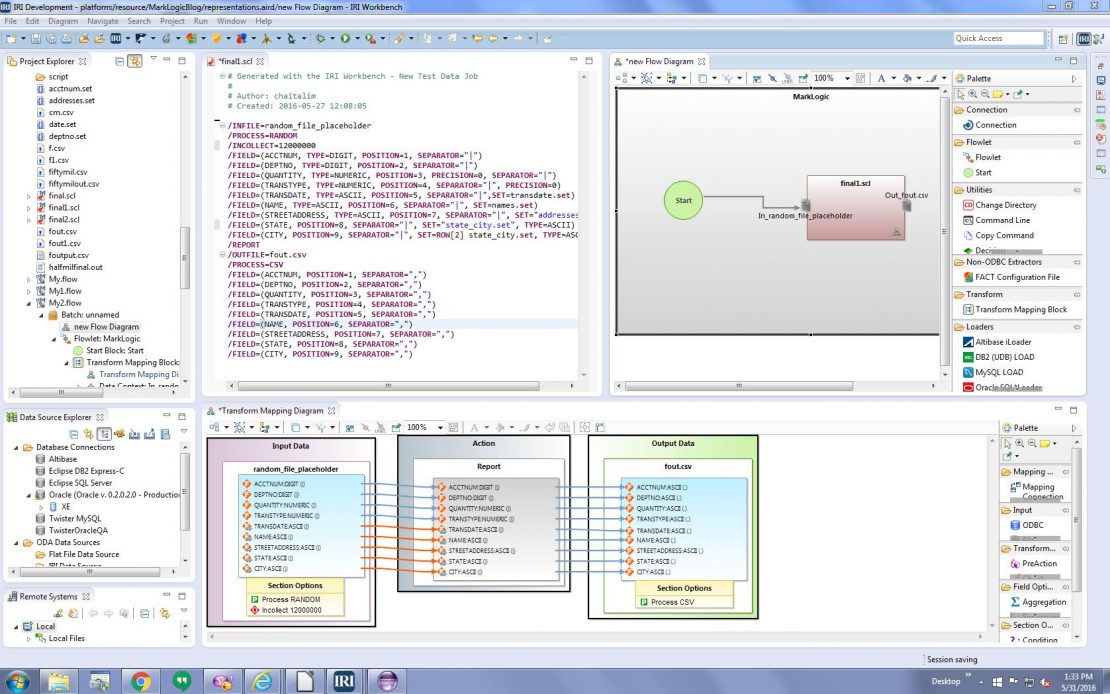
Task: Click the Debug bug icon in the toolbar
Action: [321, 38]
